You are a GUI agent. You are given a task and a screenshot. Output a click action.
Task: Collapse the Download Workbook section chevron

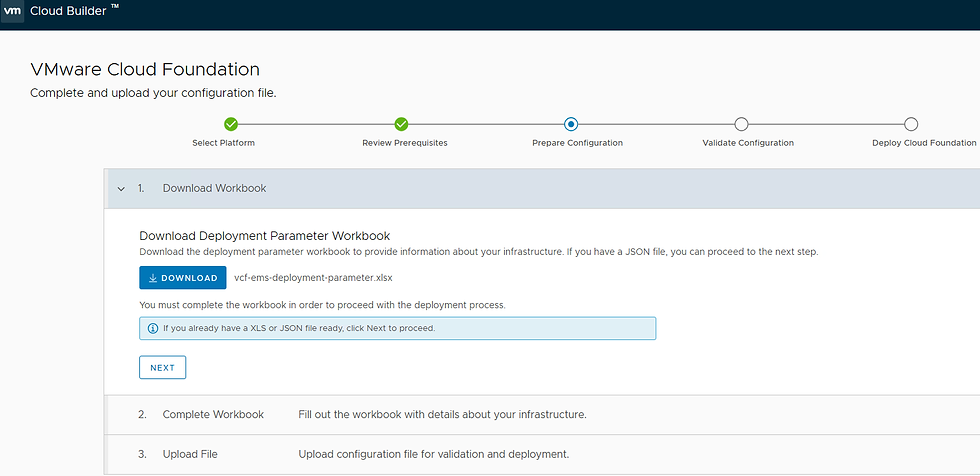point(121,188)
